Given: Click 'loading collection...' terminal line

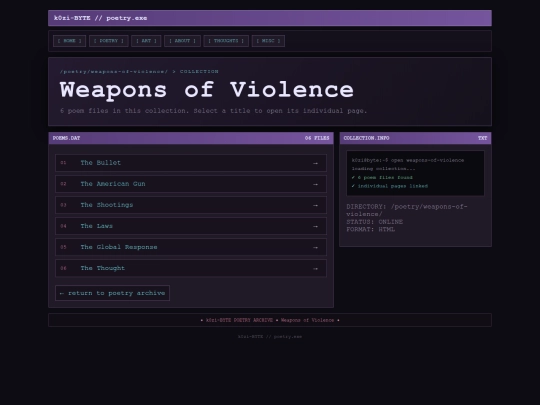Looking at the screenshot, I should [383, 169].
